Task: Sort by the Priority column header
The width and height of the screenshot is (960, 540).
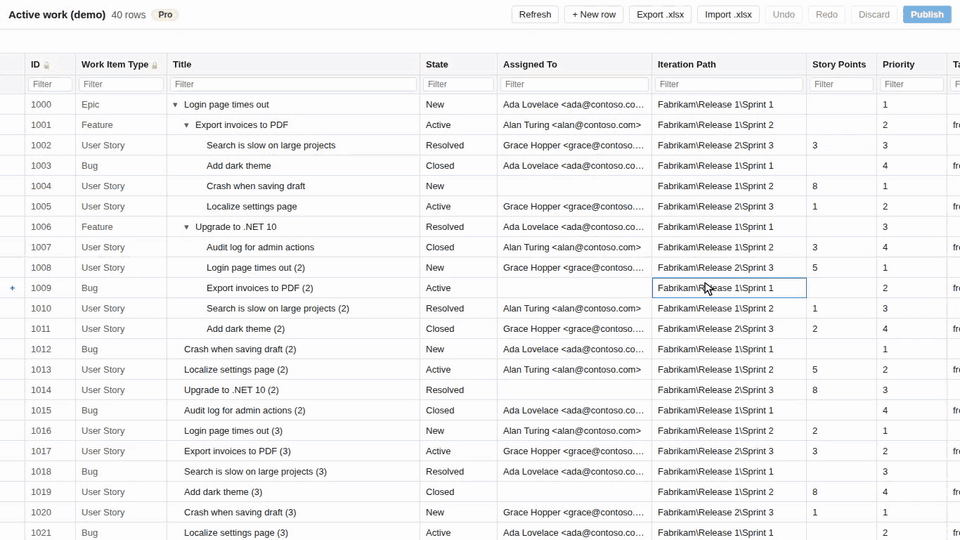Action: coord(898,64)
